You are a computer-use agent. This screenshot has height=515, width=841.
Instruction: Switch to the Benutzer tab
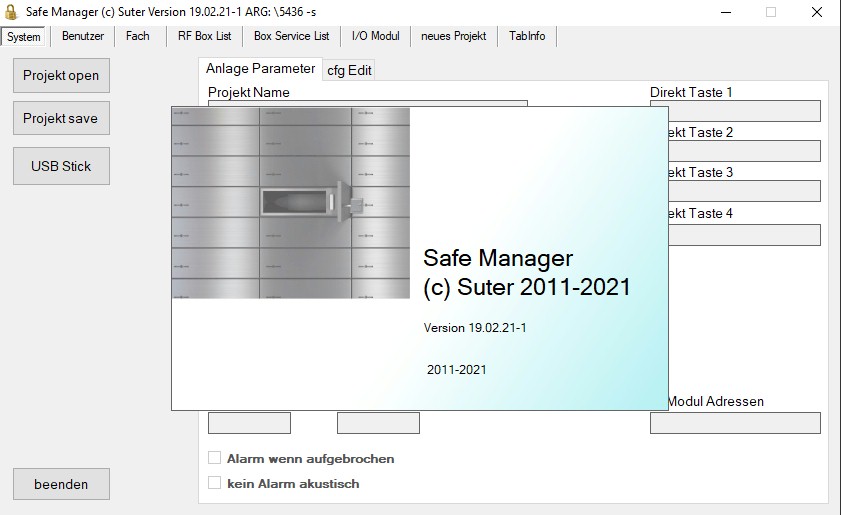82,36
